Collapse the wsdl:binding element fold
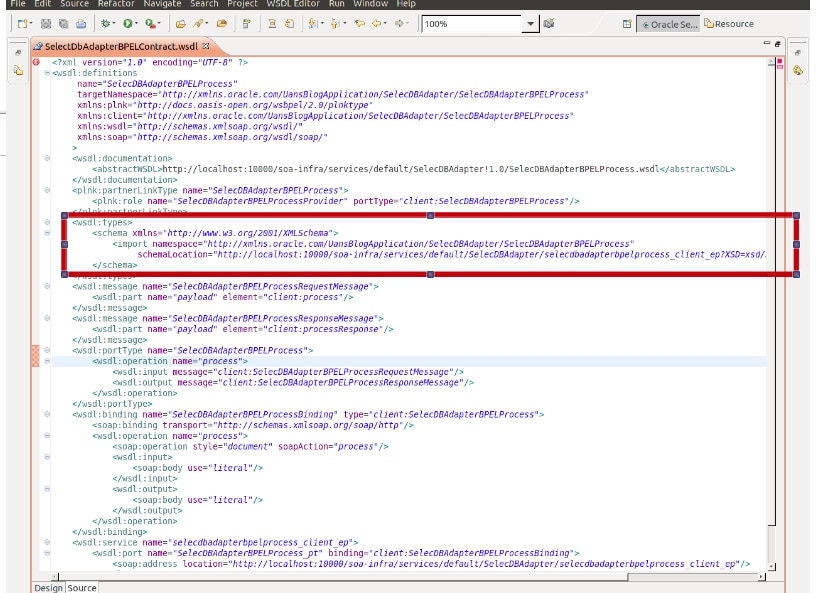Image resolution: width=817 pixels, height=593 pixels. tap(47, 414)
